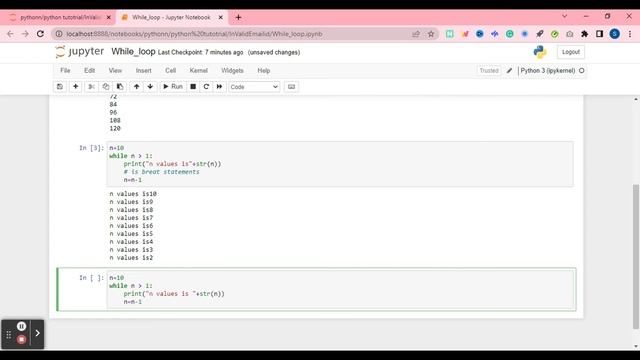640x360 pixels.
Task: Open the Insert menu
Action: coord(143,71)
